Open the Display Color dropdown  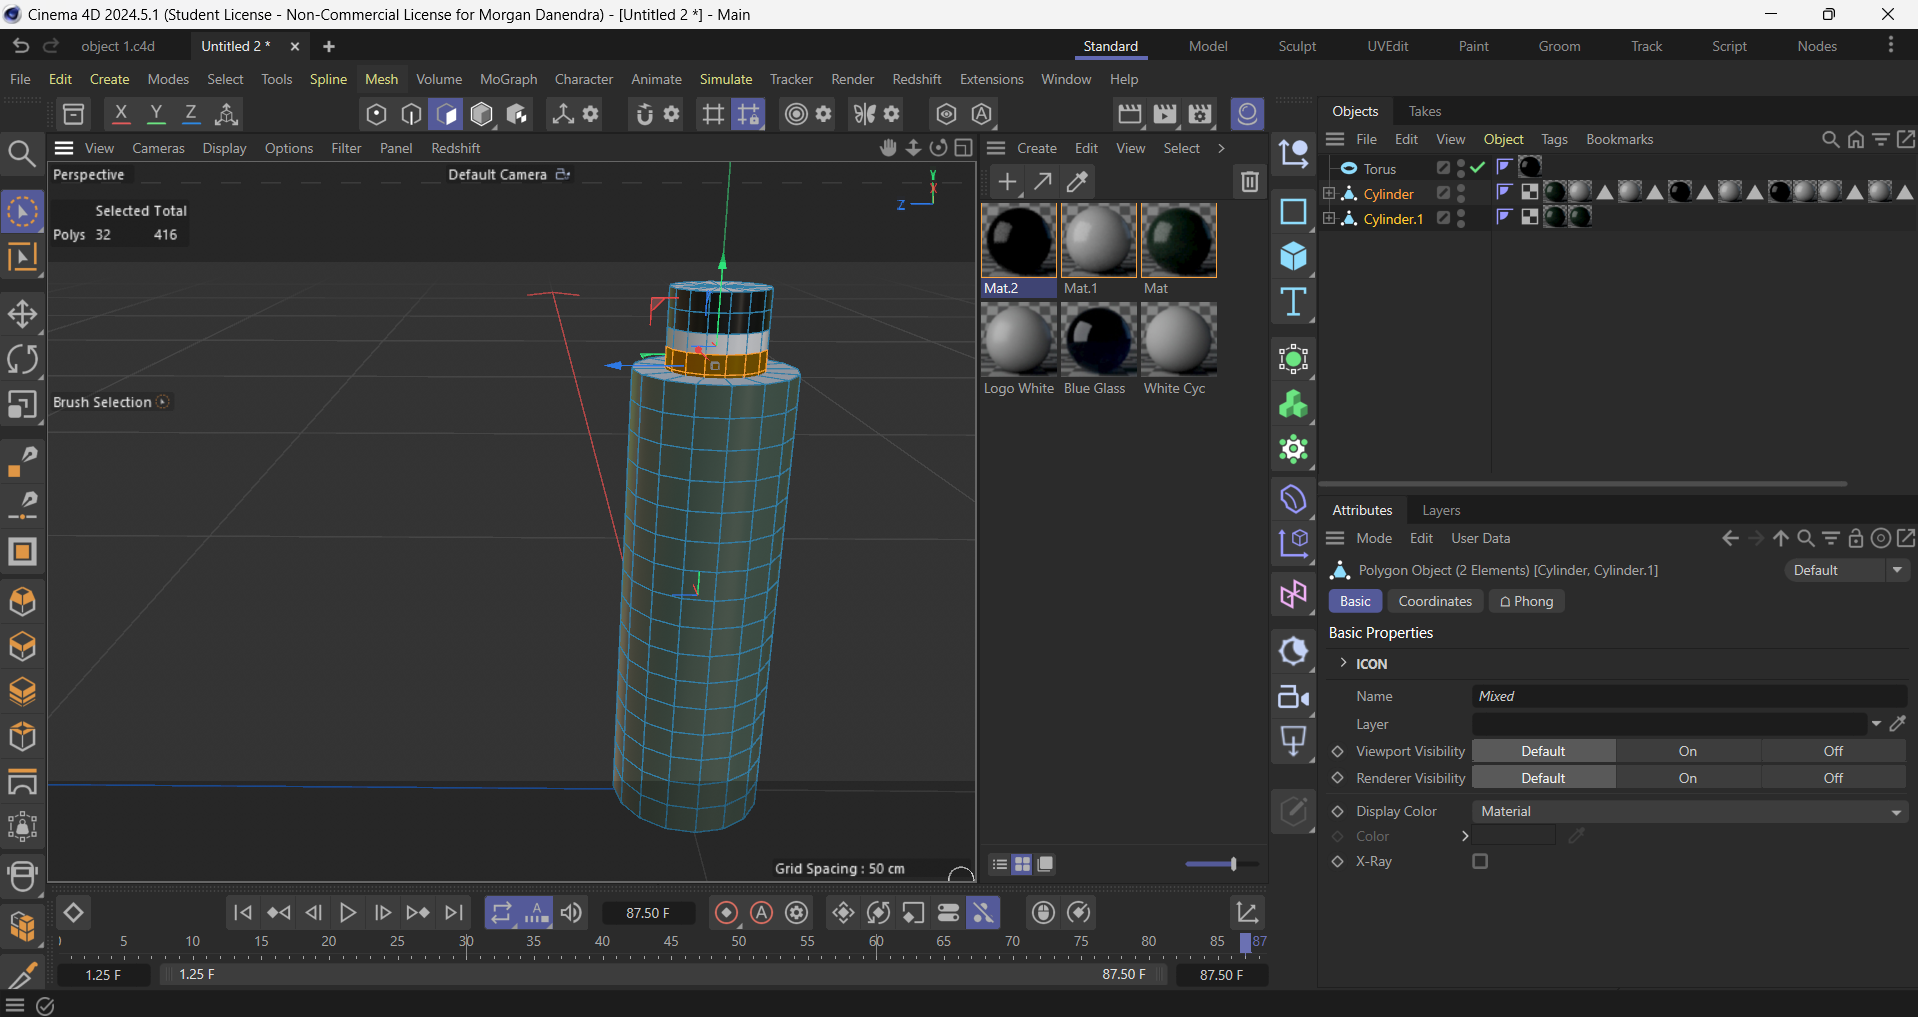click(1689, 811)
